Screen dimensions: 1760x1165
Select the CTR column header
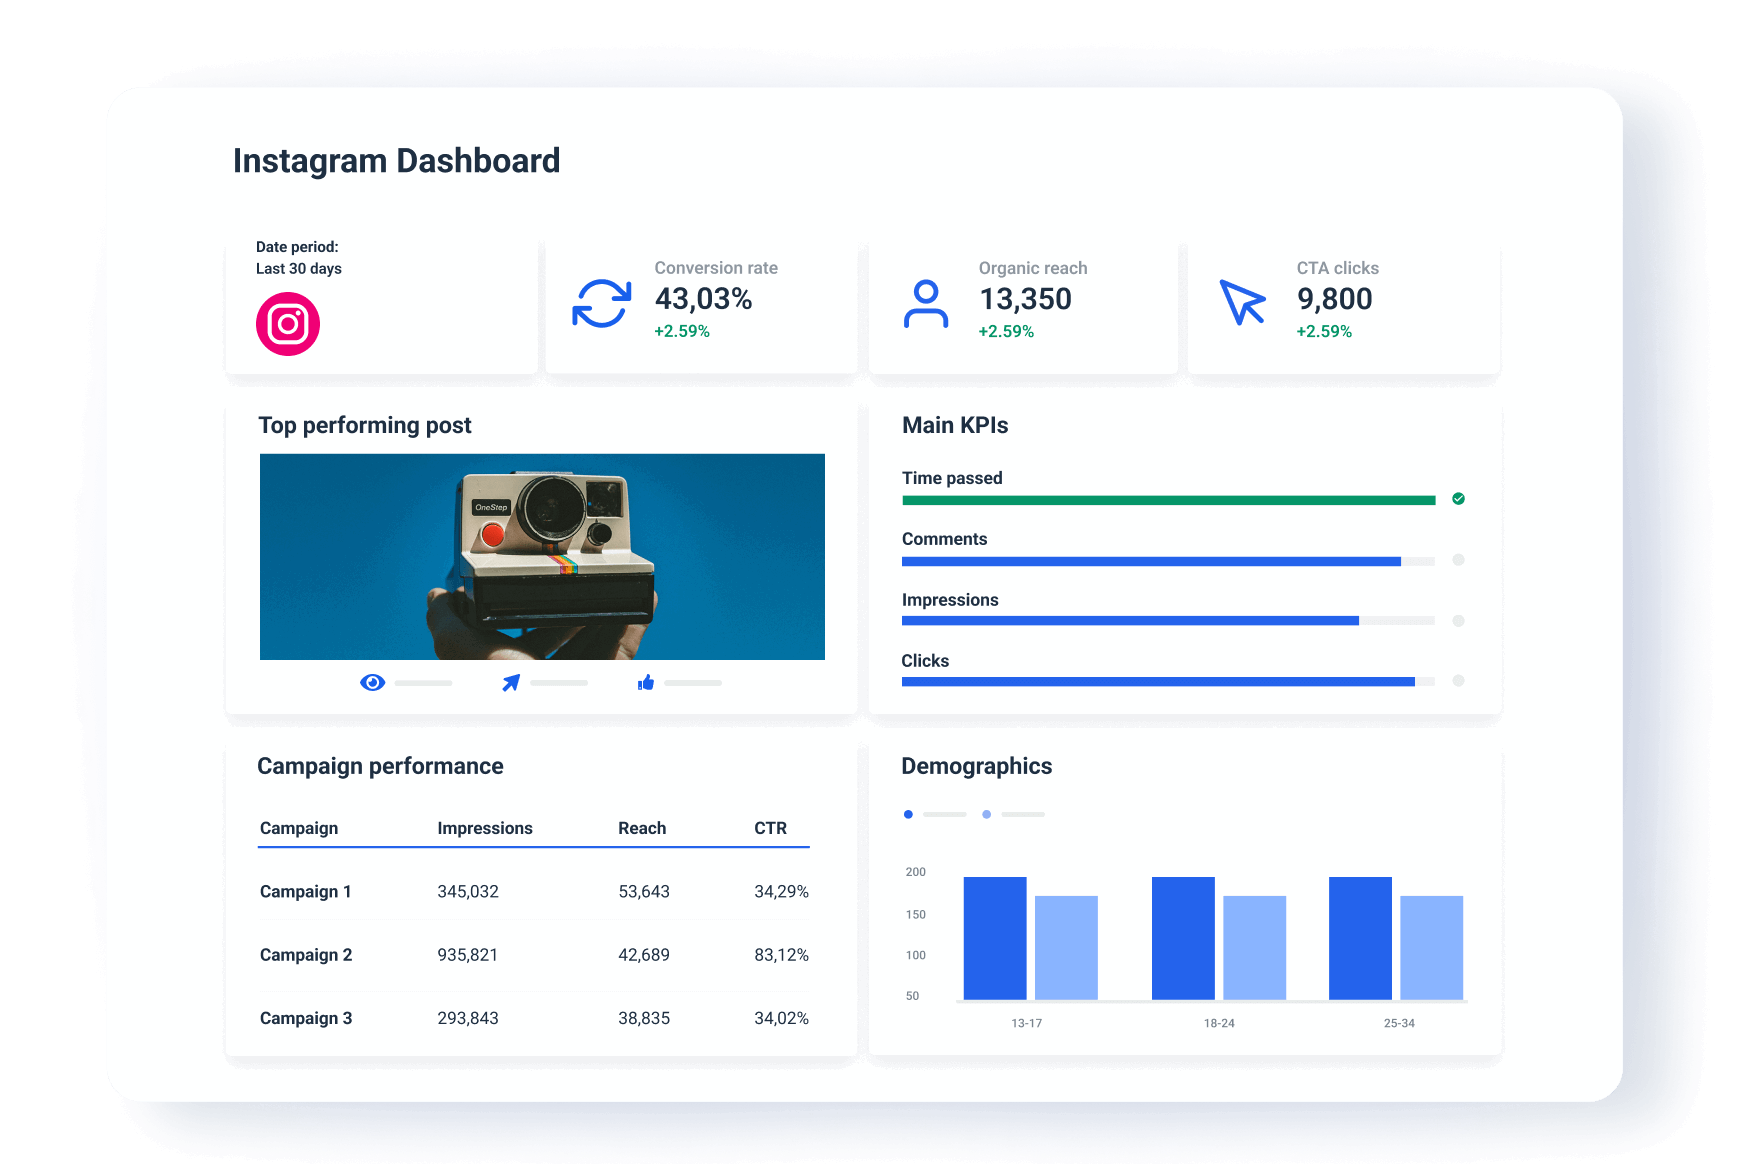772,828
